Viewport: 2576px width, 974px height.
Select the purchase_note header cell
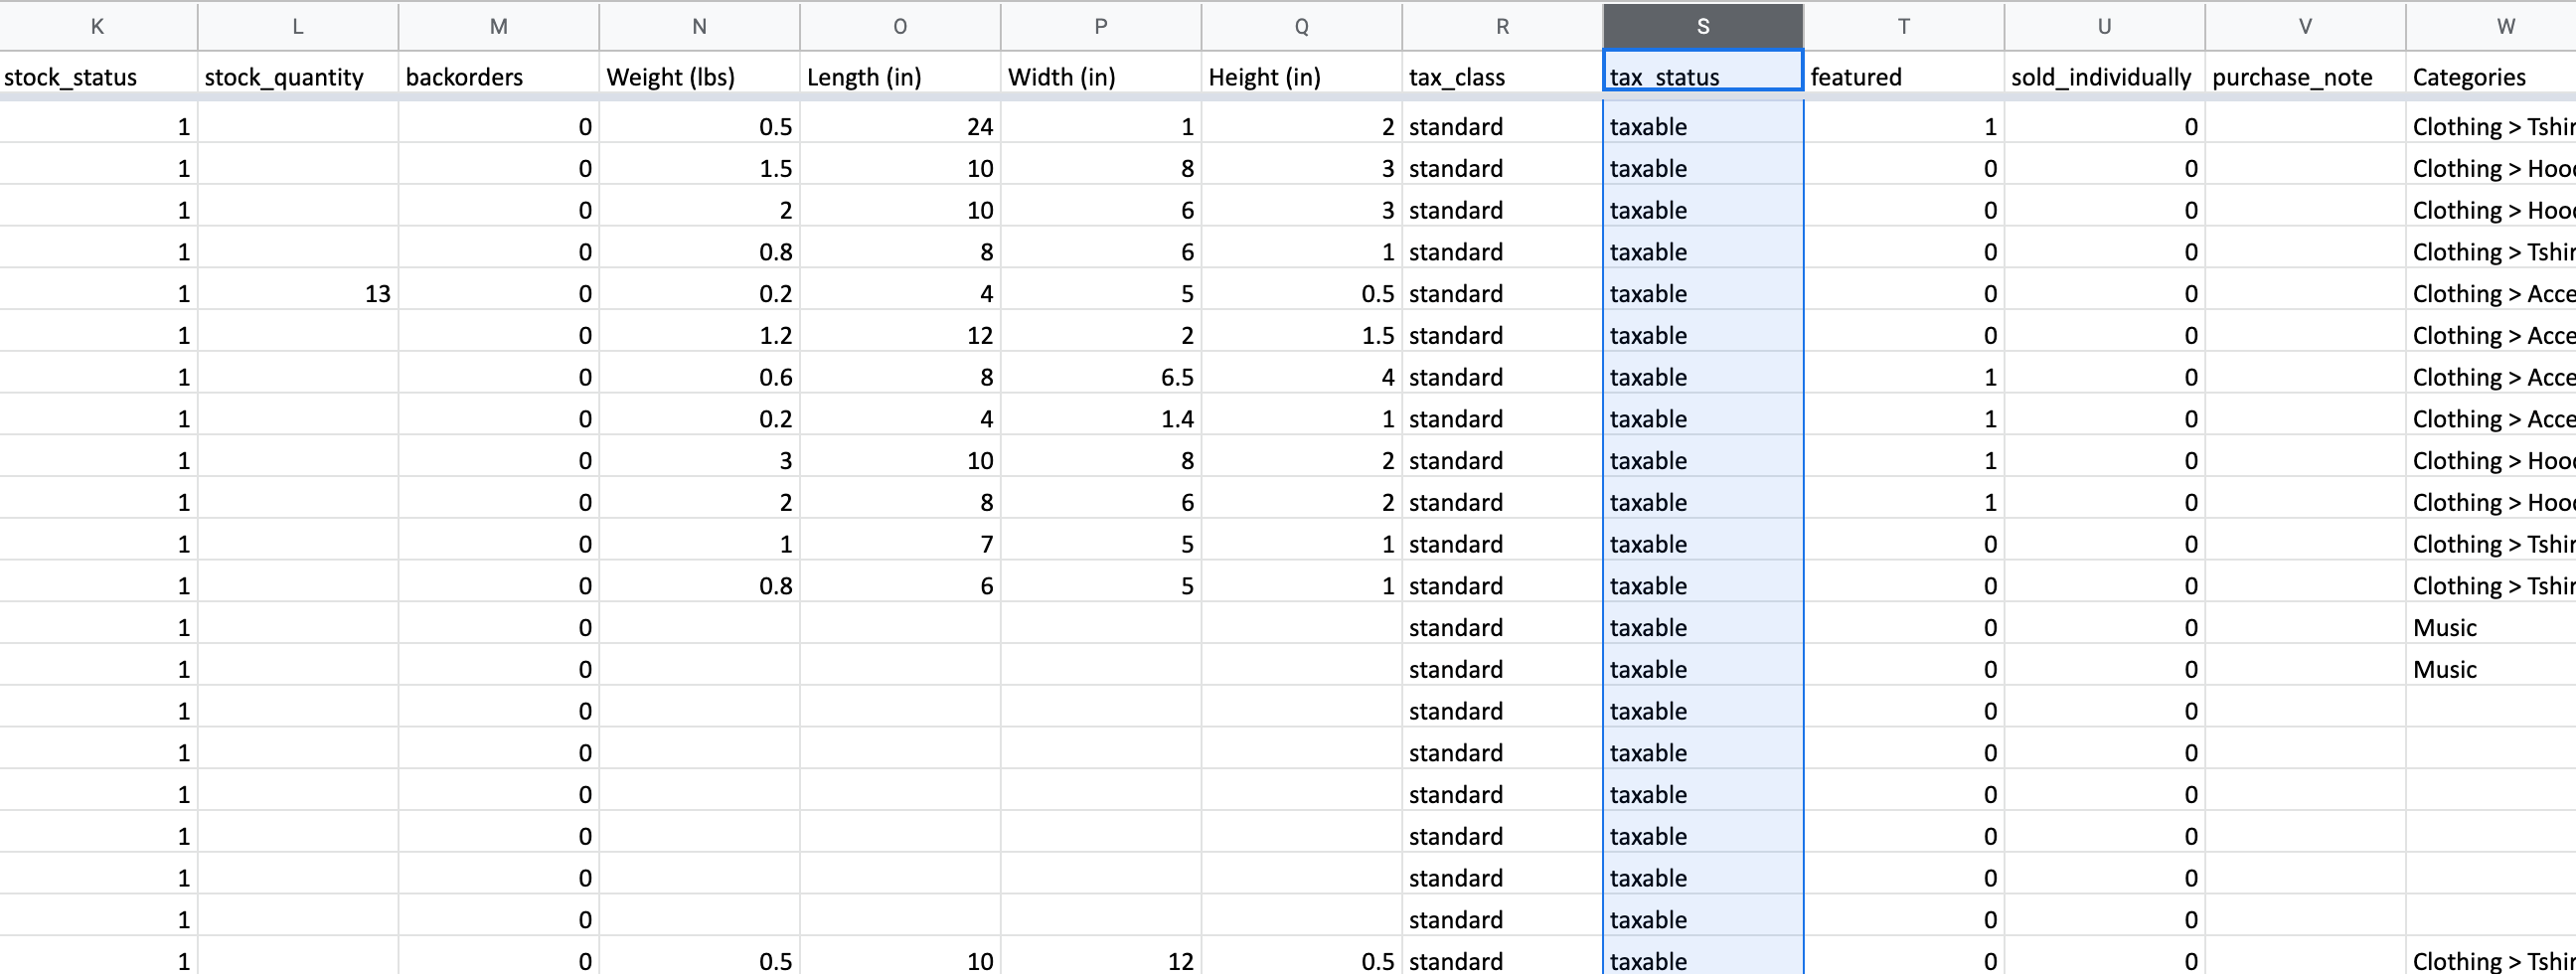[x=2304, y=77]
